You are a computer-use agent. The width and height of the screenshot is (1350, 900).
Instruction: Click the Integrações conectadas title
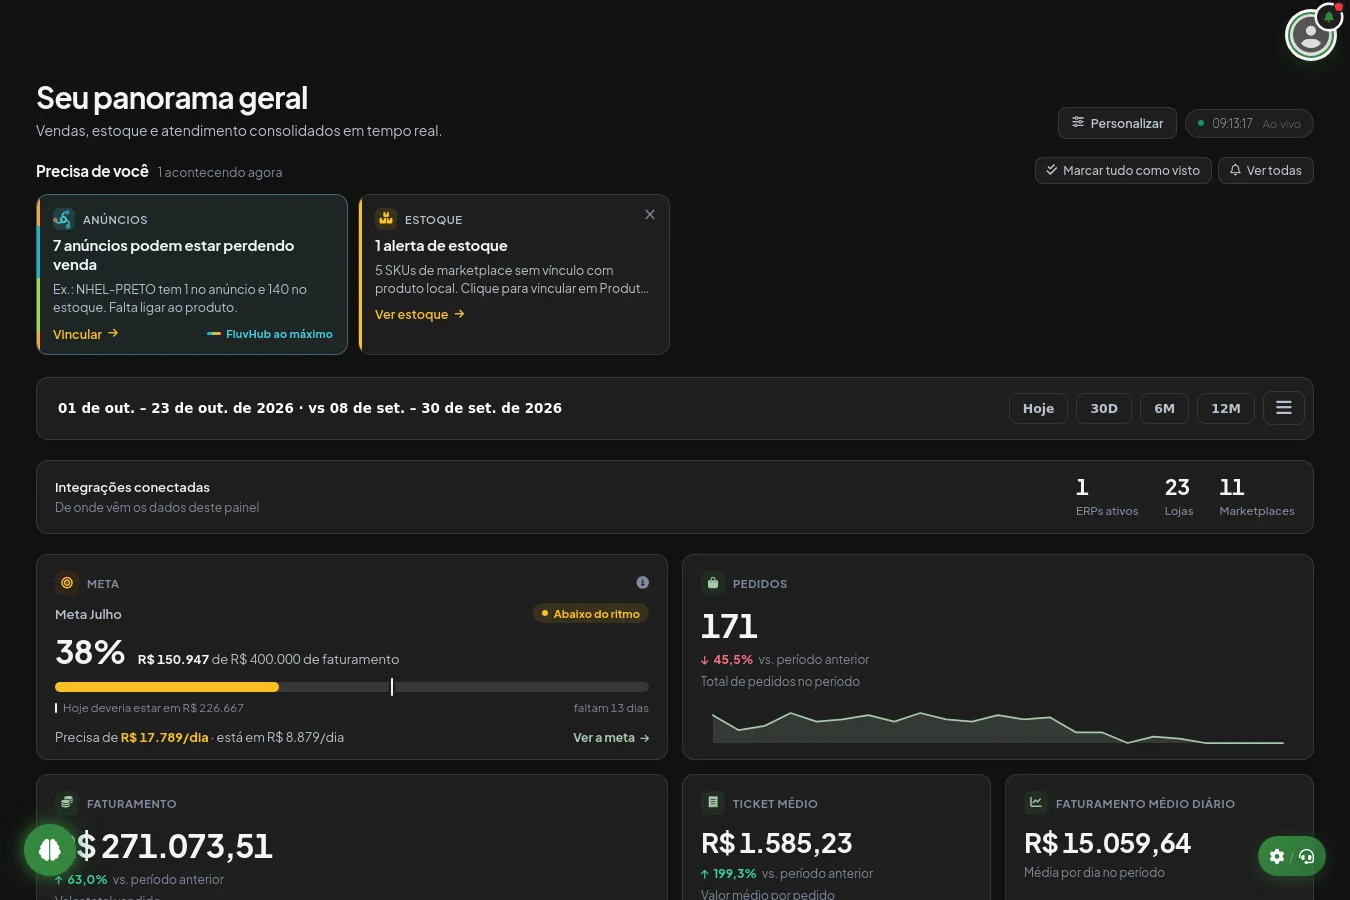coord(132,487)
